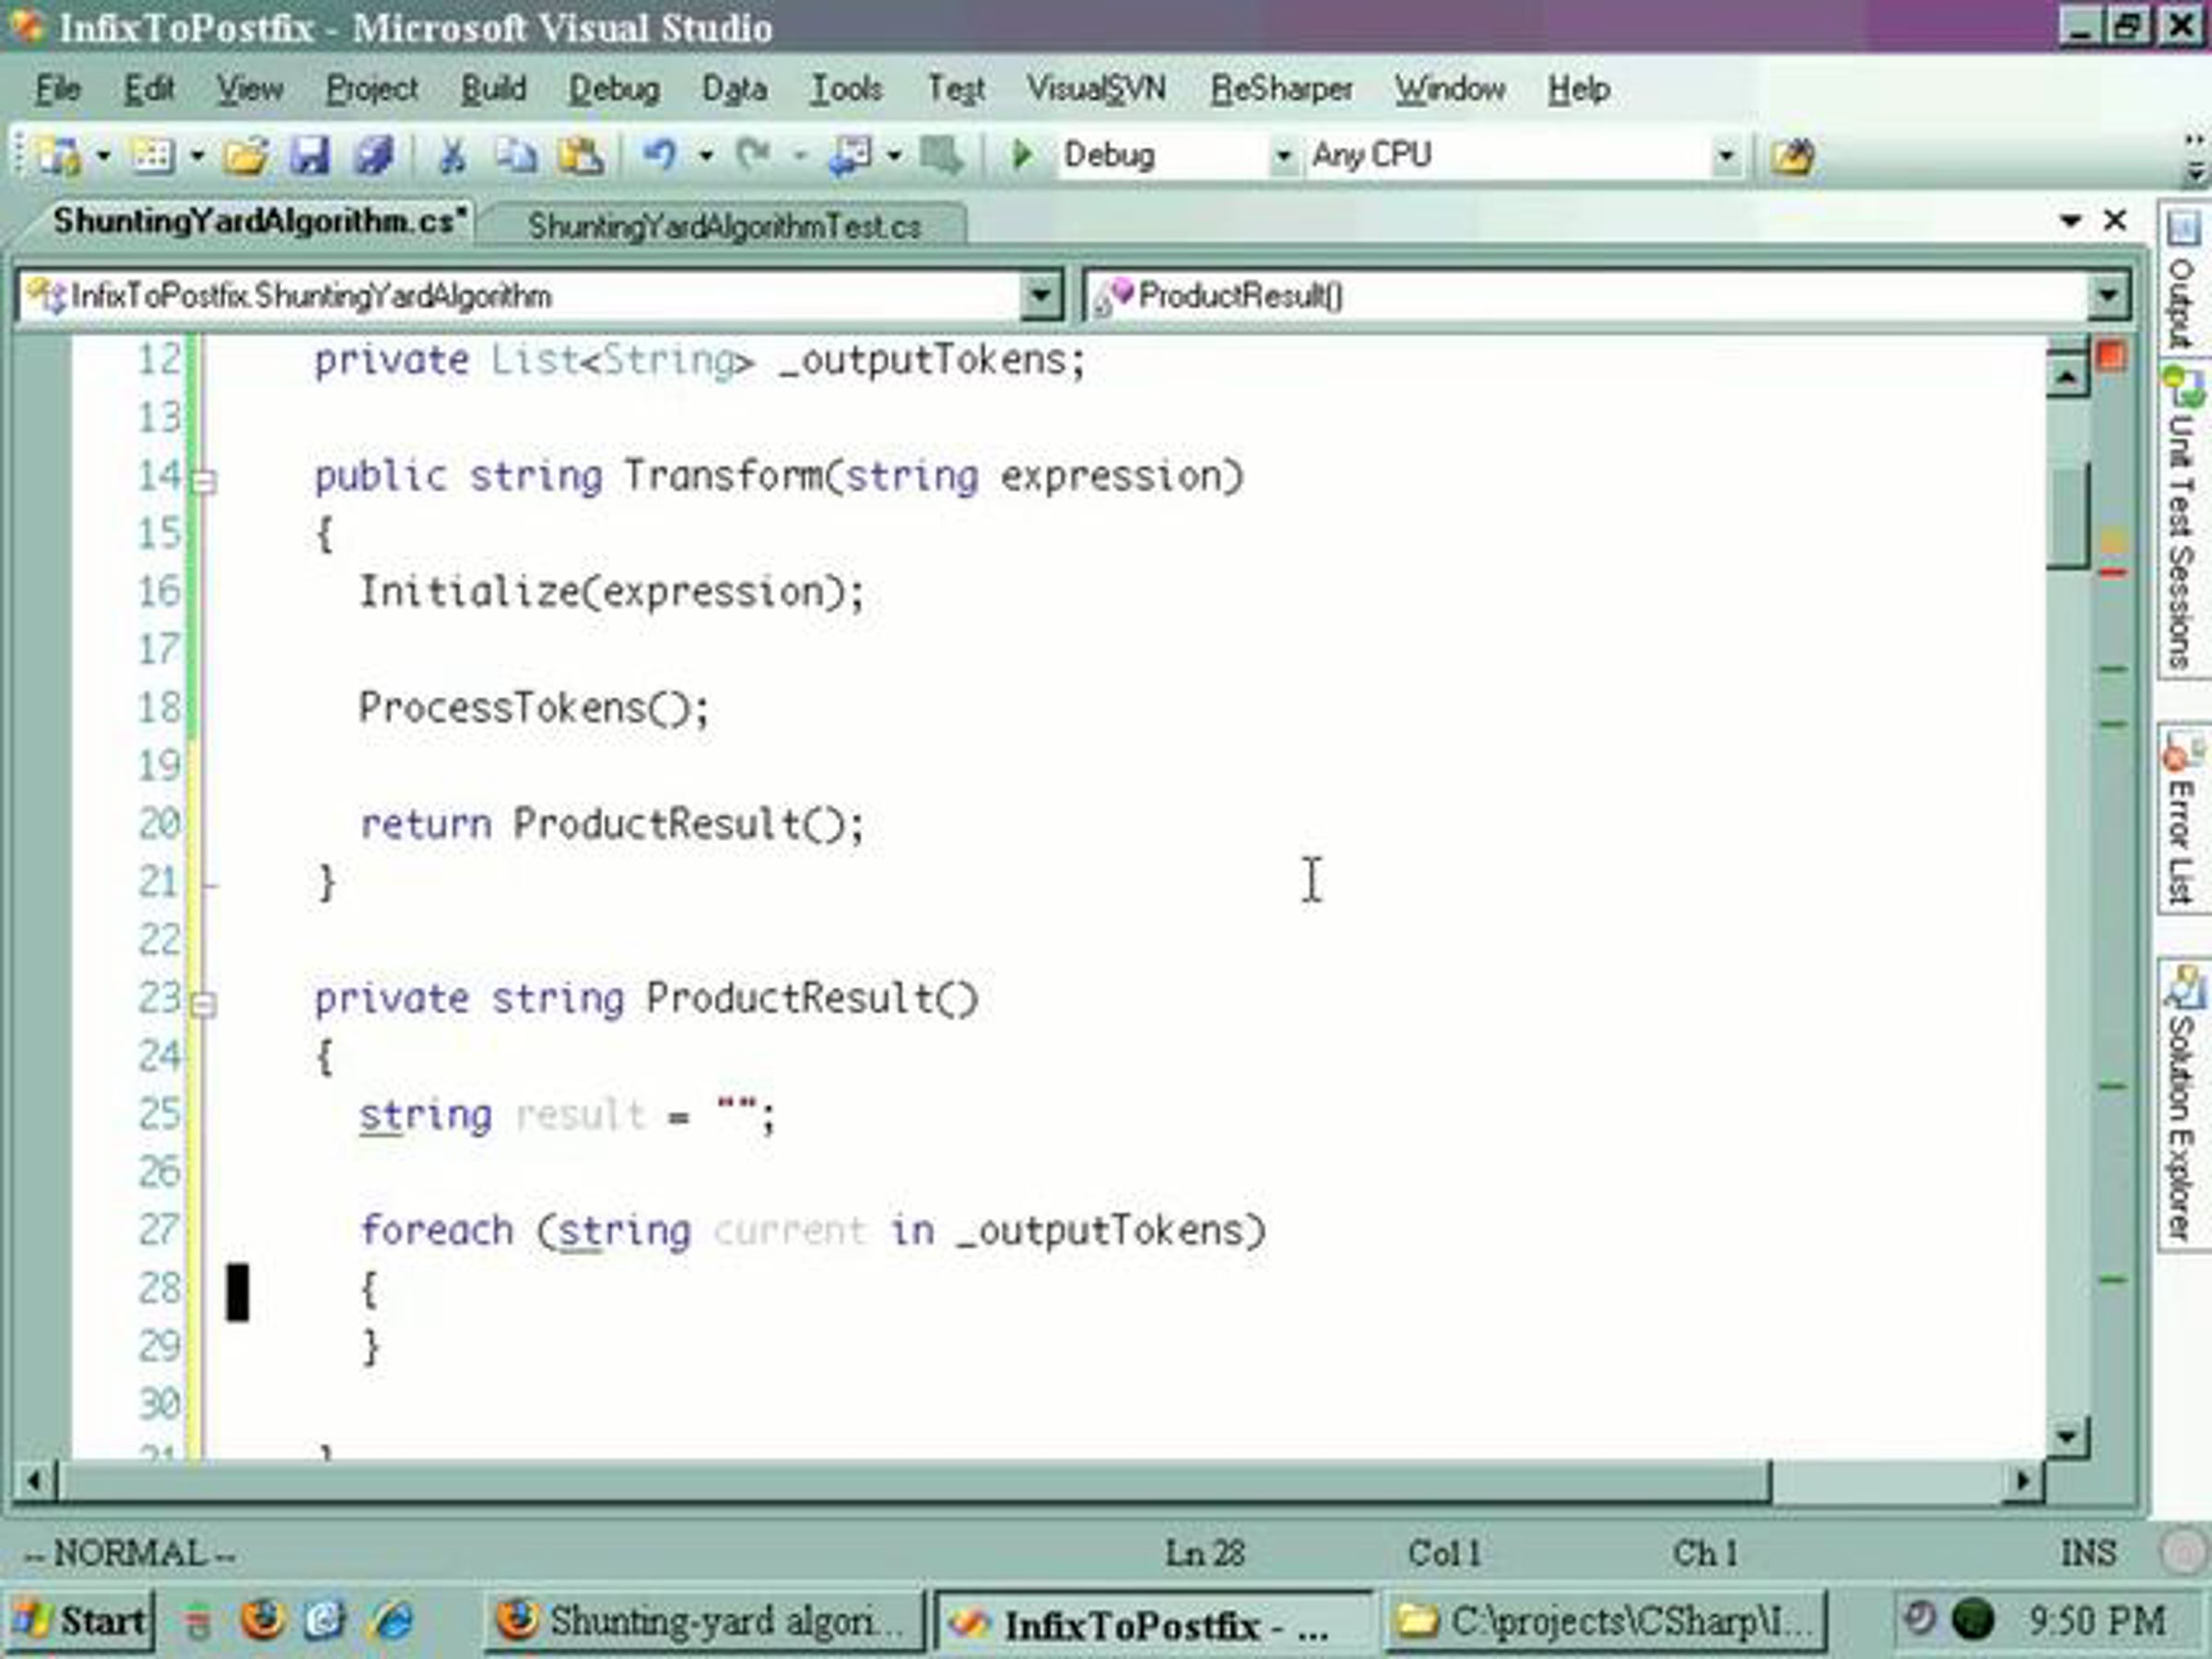Click the Copy toolbar icon
This screenshot has height=1659, width=2212.
pyautogui.click(x=517, y=156)
